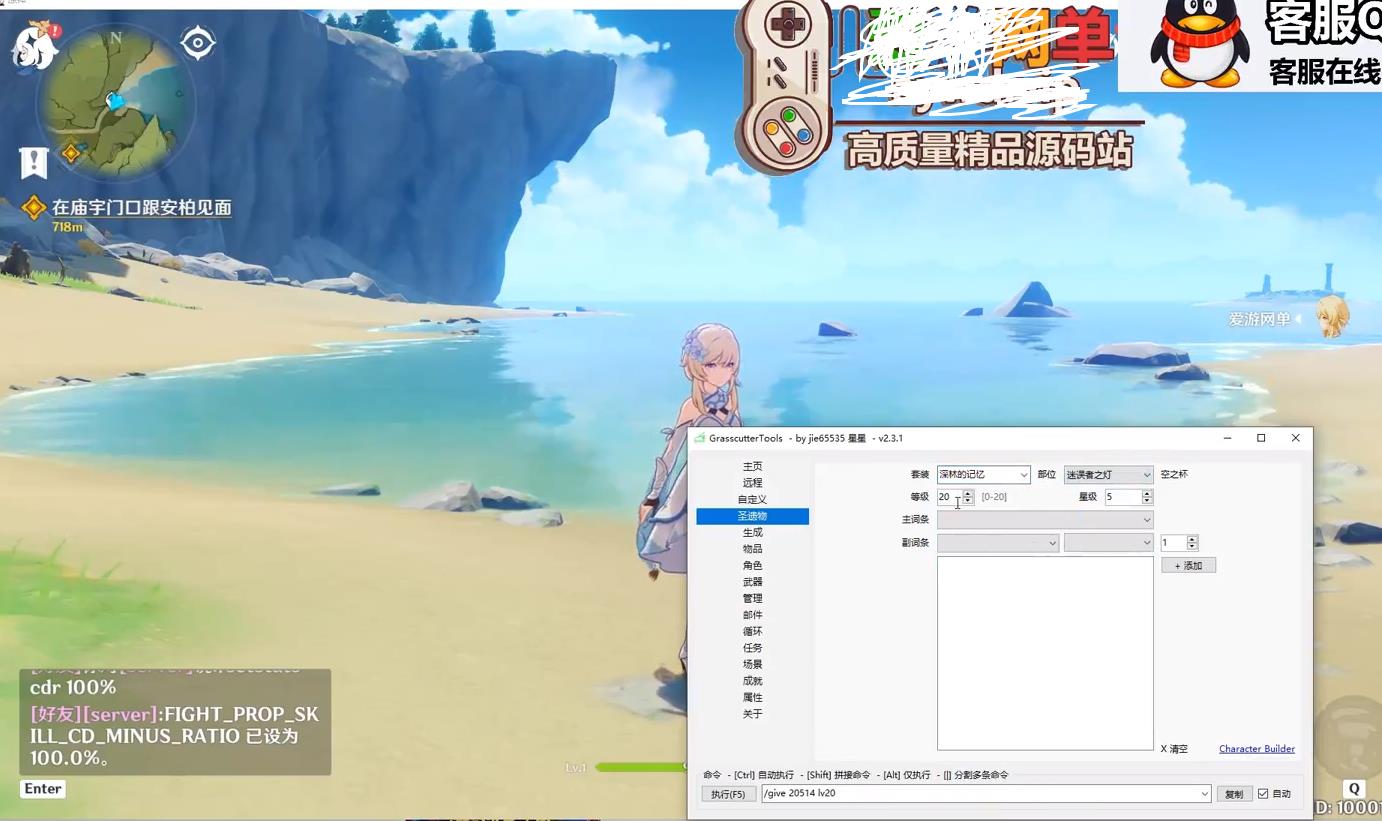Click the Q quick-menu icon bottom right
Viewport: 1382px width, 821px height.
1354,788
